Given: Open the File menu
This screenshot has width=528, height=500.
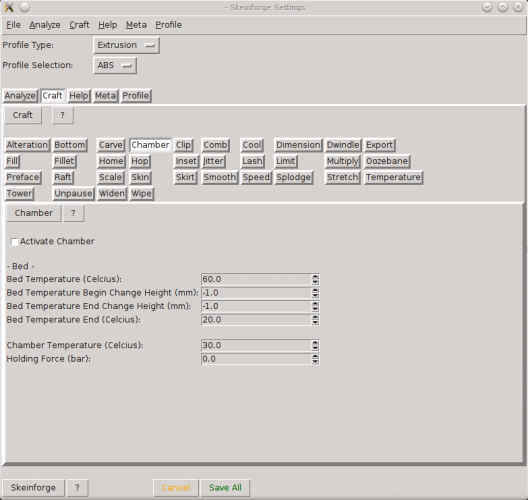Looking at the screenshot, I should click(x=13, y=25).
